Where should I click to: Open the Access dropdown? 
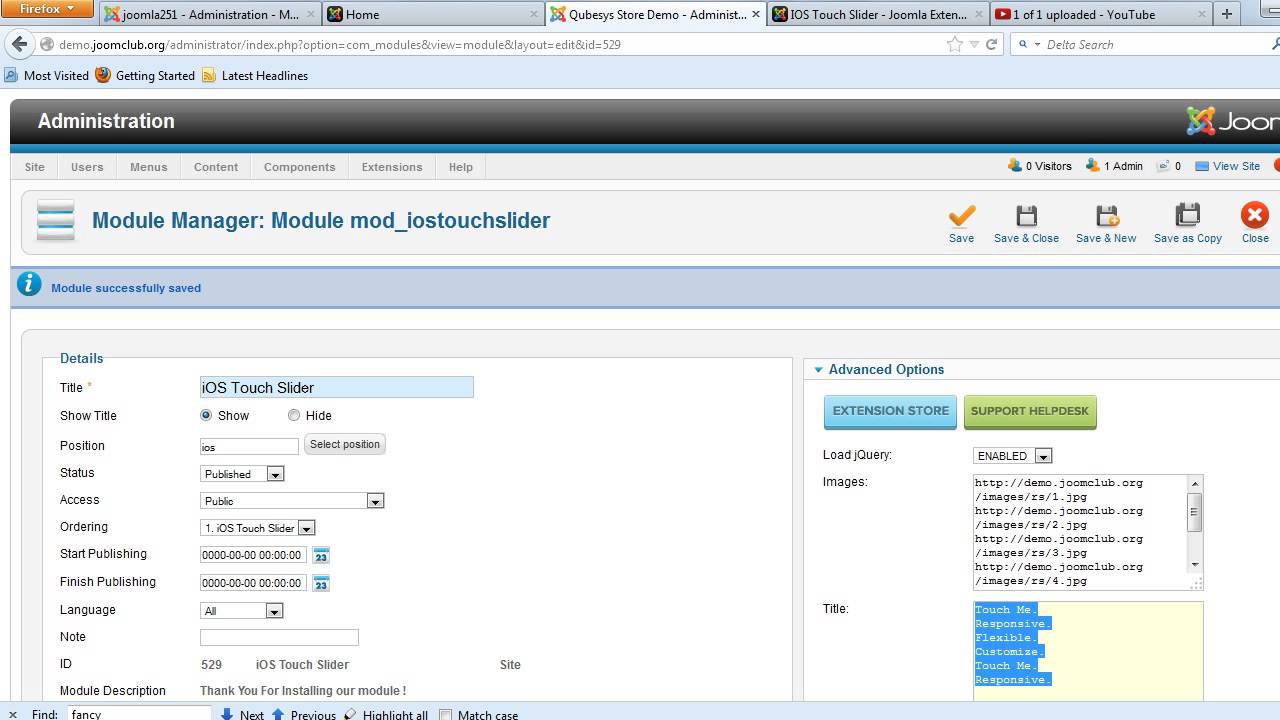point(292,501)
